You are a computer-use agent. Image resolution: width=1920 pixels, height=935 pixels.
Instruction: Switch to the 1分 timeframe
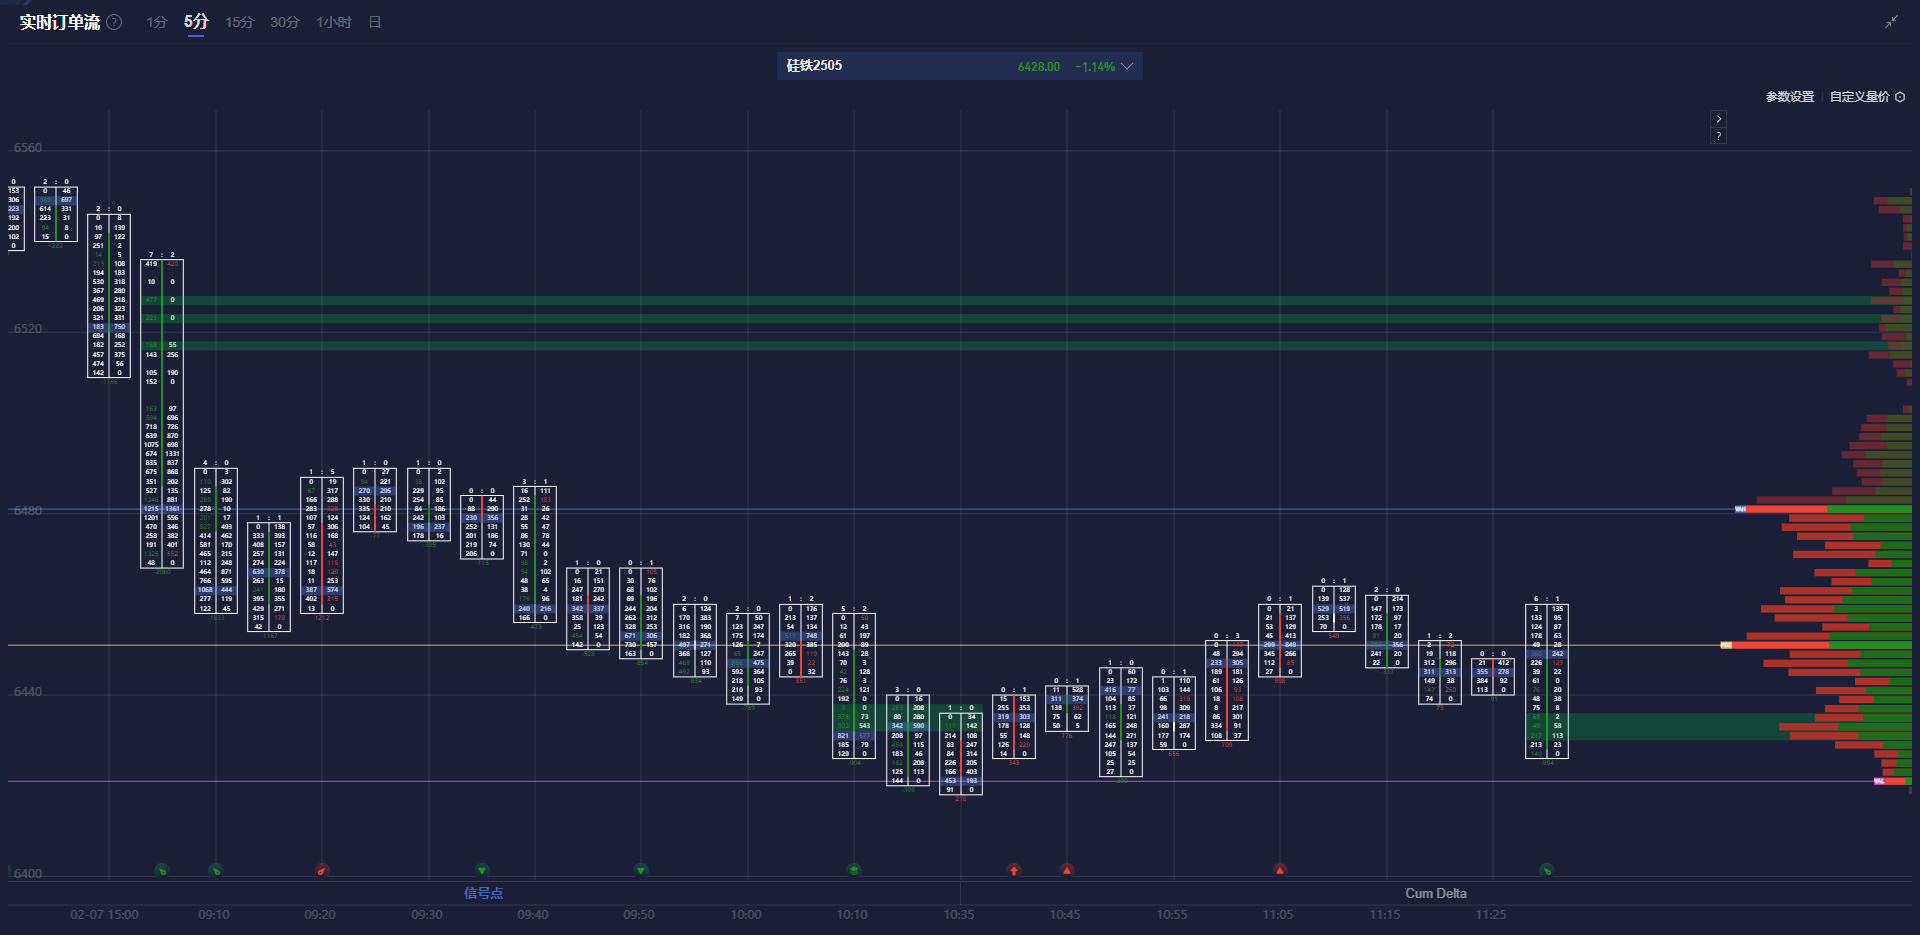tap(156, 21)
